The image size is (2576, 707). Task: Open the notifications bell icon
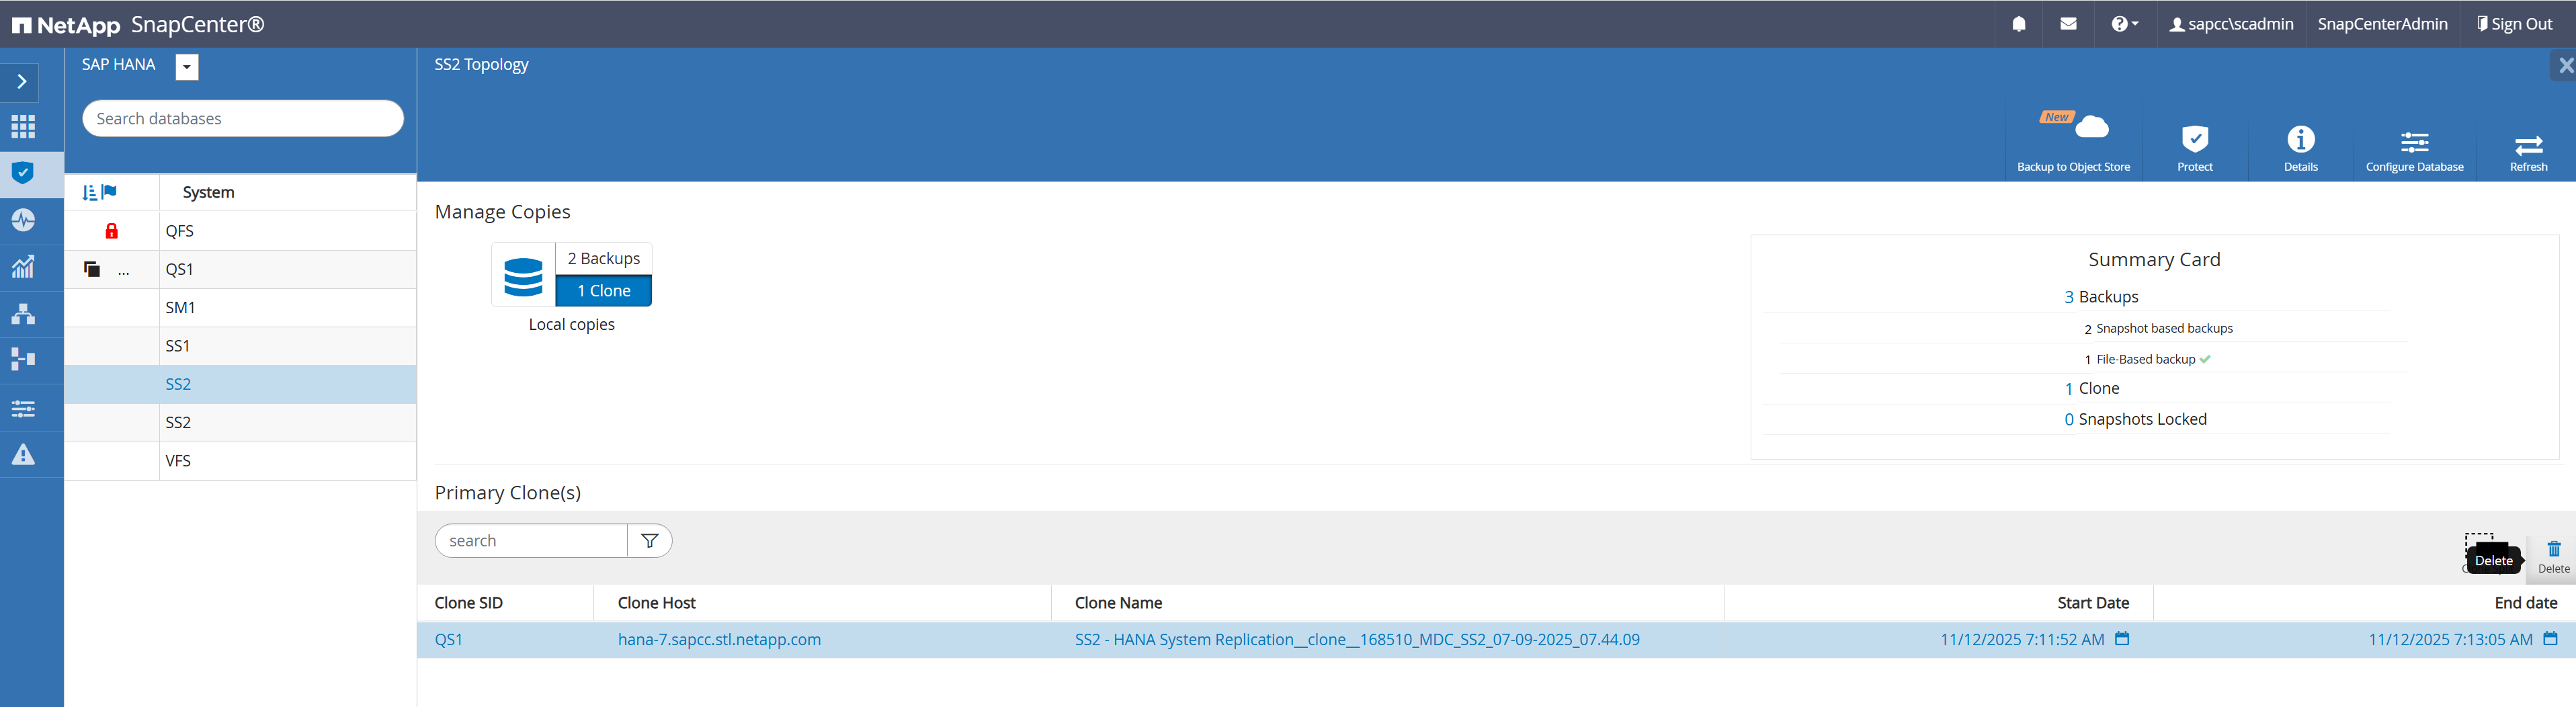coord(2019,24)
